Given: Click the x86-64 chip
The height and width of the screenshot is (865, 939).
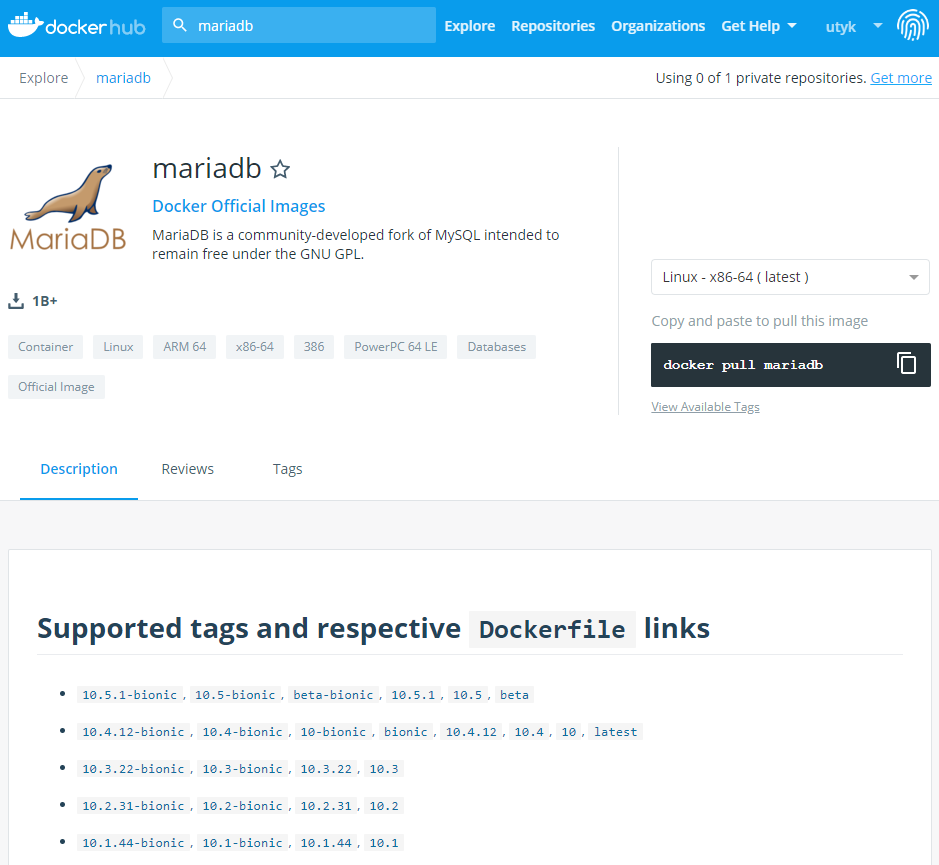Looking at the screenshot, I should tap(255, 347).
